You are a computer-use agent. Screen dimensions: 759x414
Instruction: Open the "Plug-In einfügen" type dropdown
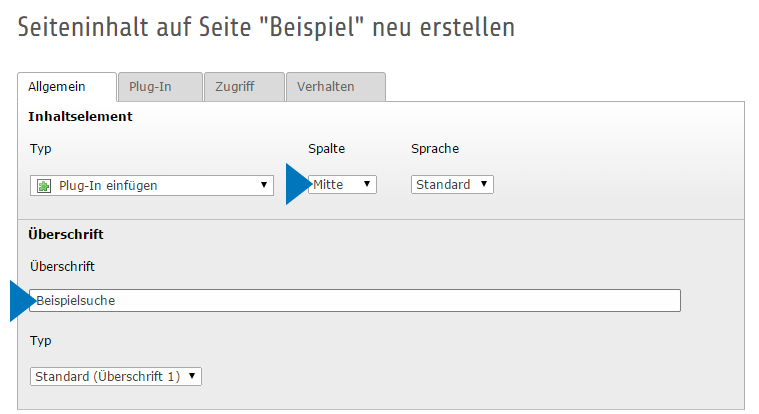click(x=152, y=185)
